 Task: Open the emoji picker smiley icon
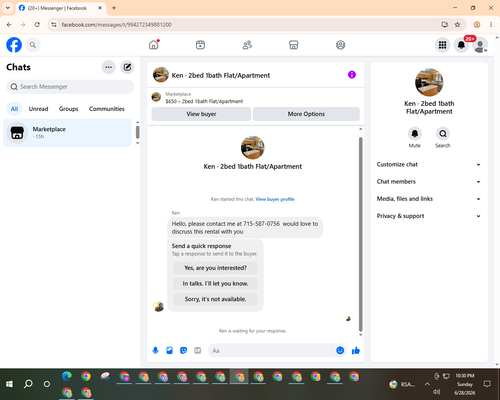pos(340,350)
